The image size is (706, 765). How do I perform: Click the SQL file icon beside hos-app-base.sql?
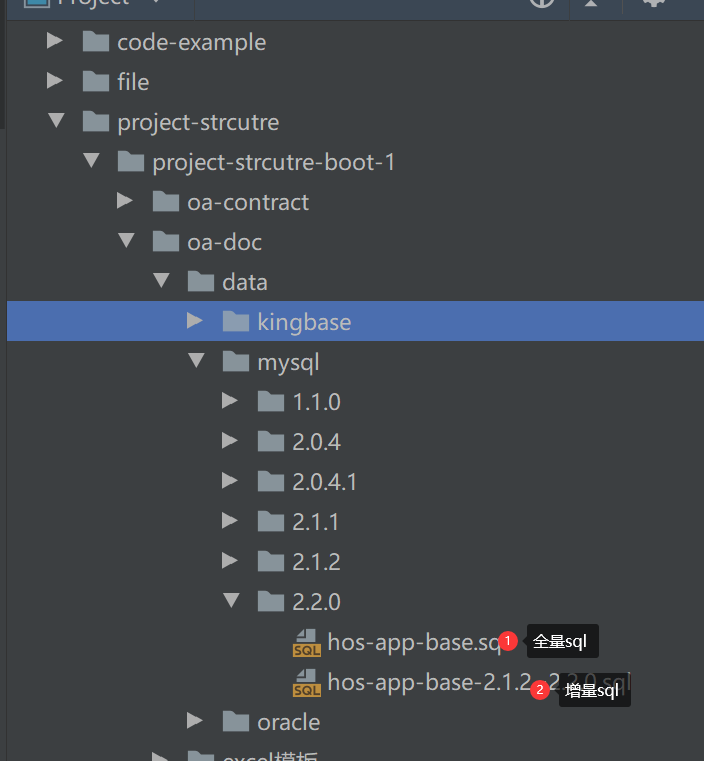point(306,643)
